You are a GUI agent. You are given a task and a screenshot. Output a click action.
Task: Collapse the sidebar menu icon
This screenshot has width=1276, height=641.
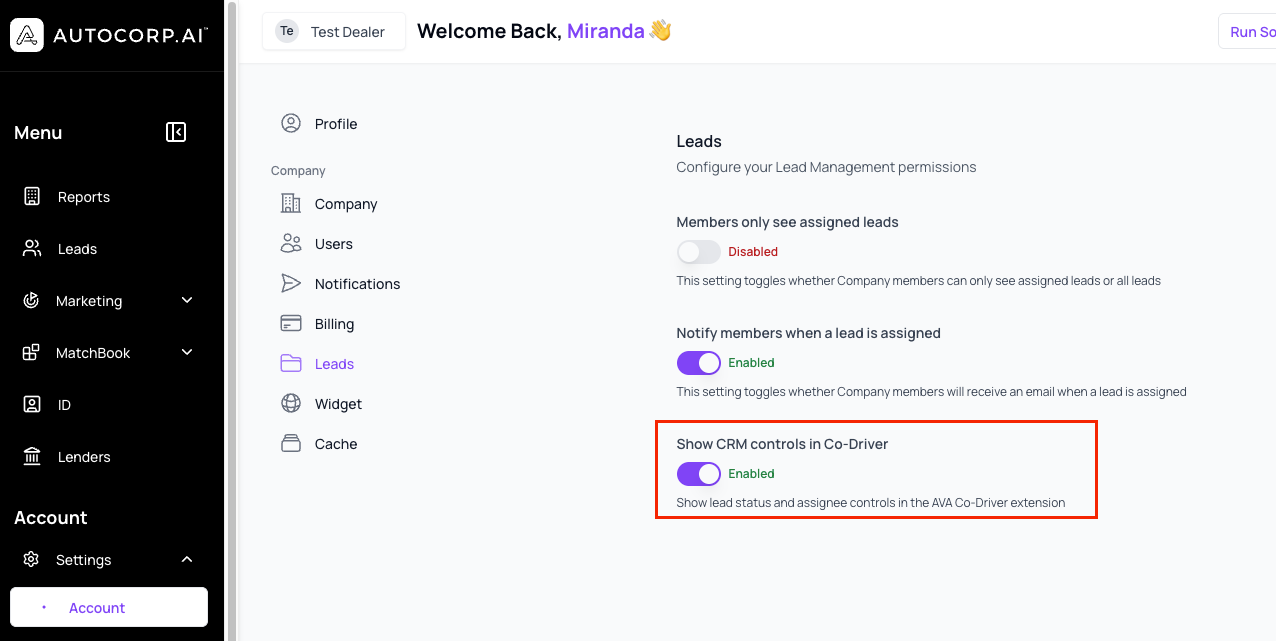tap(176, 132)
